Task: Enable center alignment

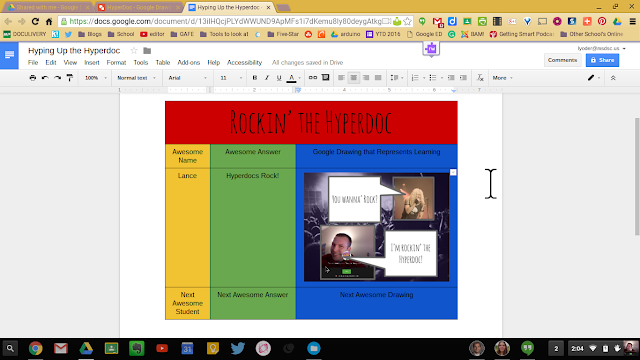Action: (353, 78)
